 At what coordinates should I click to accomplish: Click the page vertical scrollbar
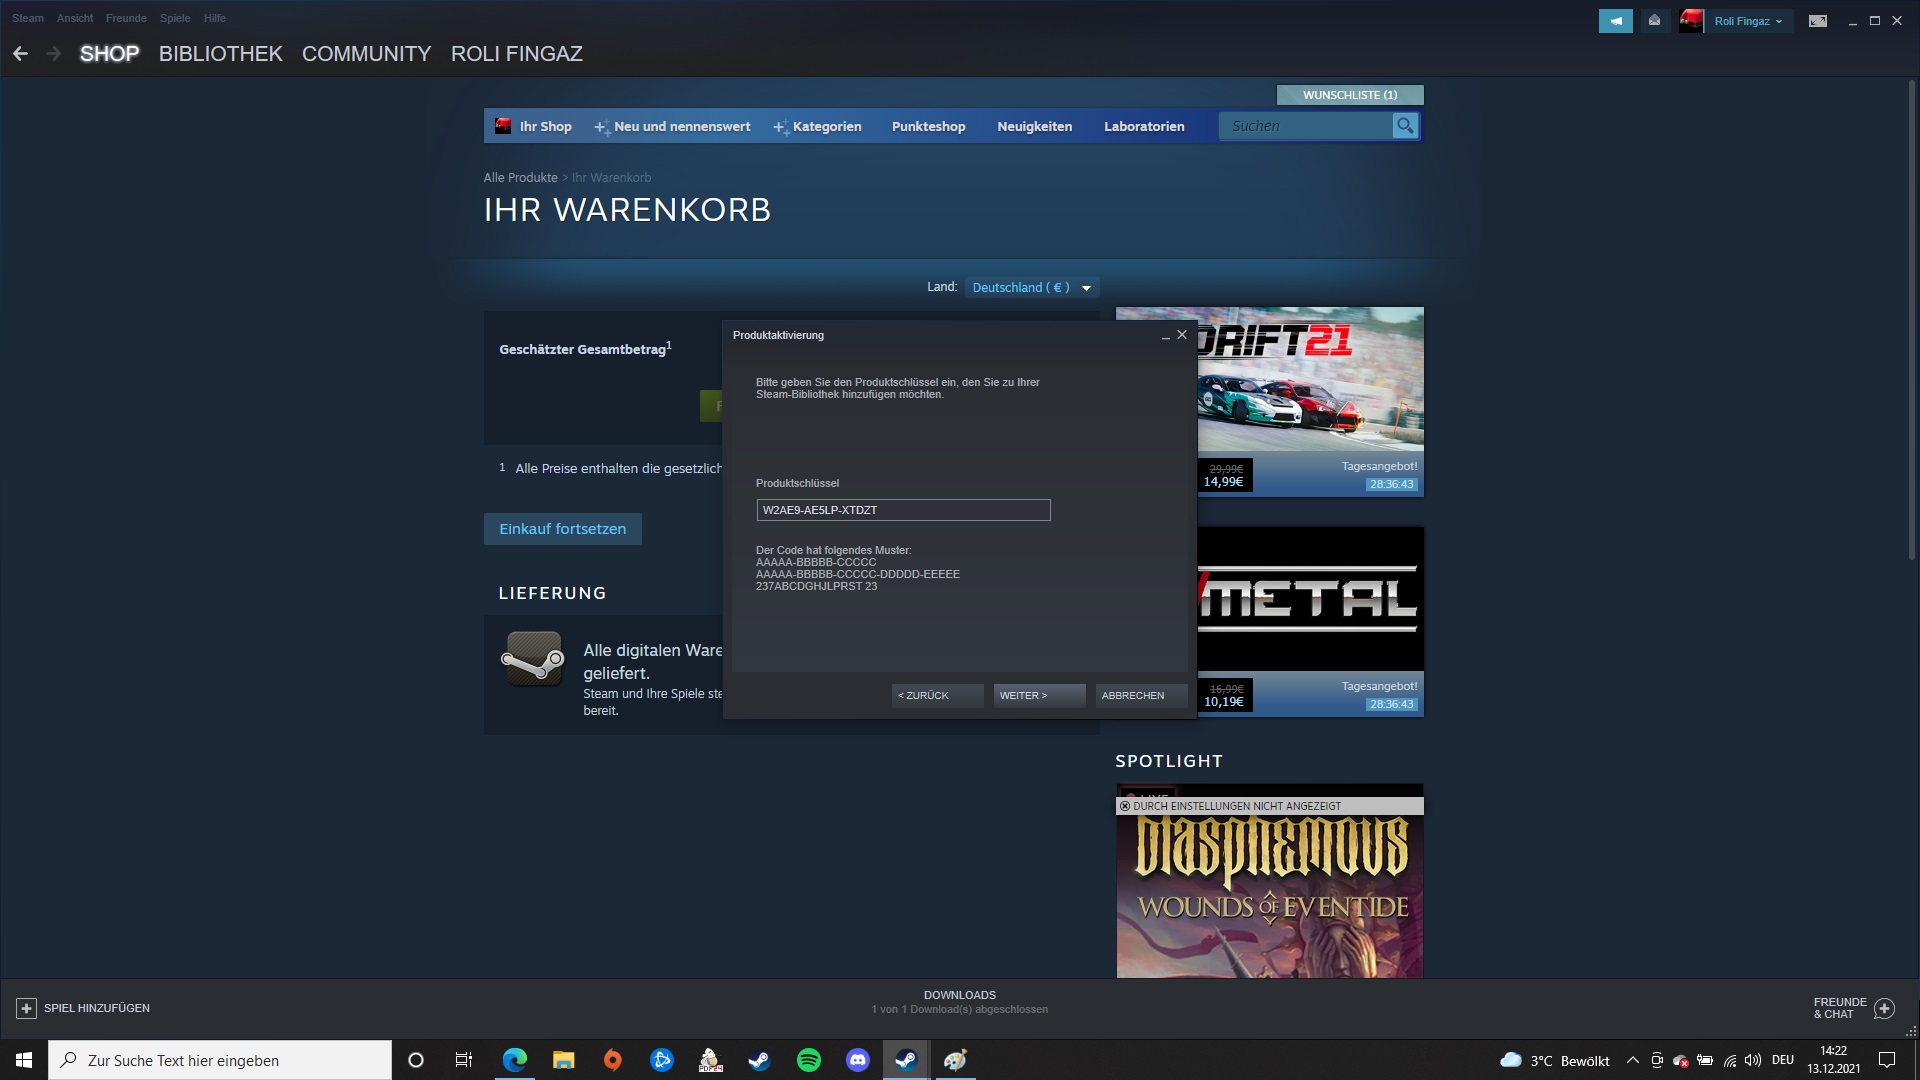1912,320
